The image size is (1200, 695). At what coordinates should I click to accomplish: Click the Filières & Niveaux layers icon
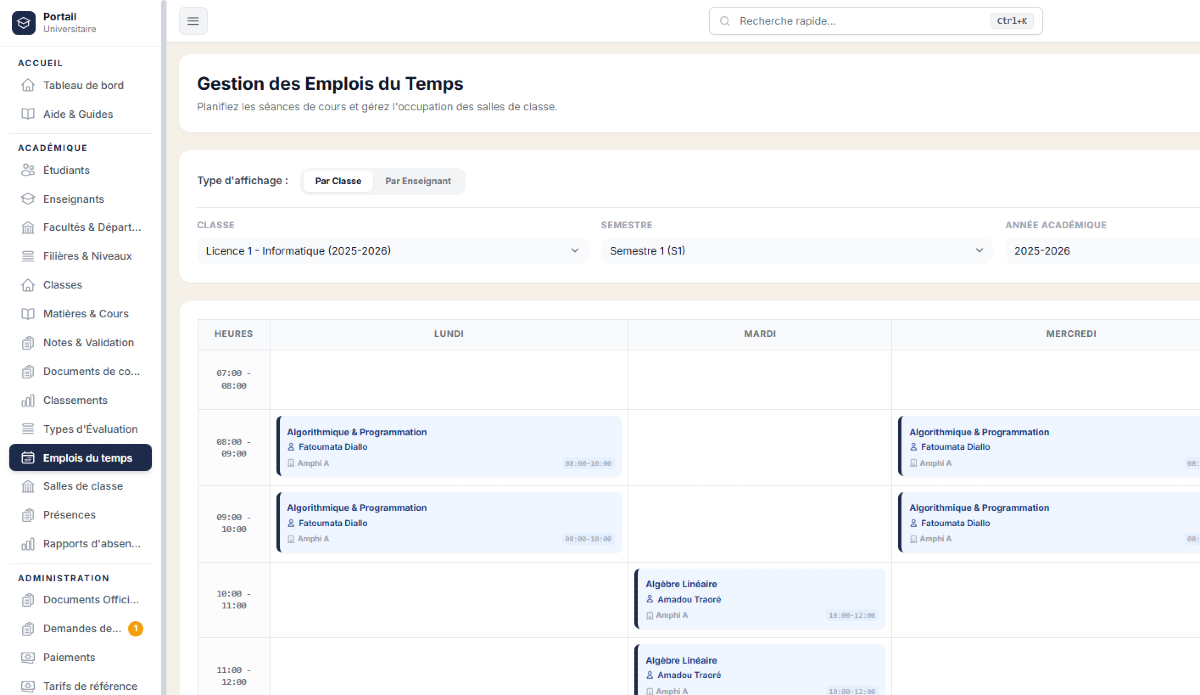tap(28, 256)
